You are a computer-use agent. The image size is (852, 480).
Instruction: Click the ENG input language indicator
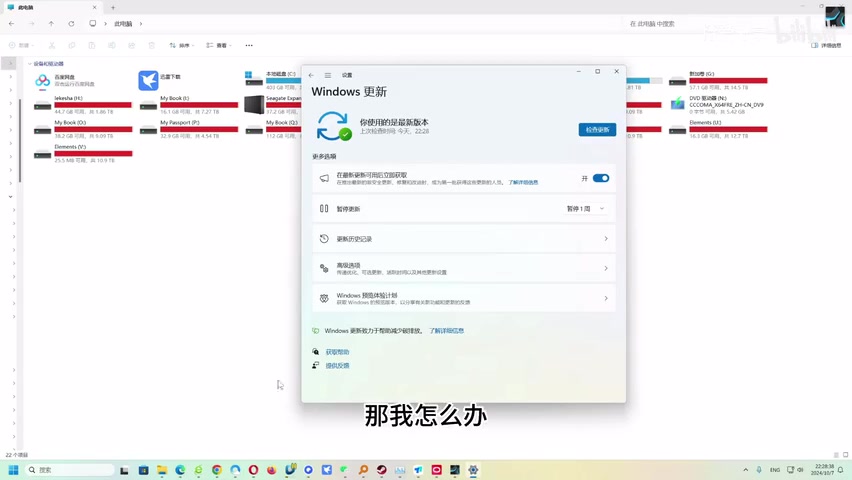tap(775, 470)
